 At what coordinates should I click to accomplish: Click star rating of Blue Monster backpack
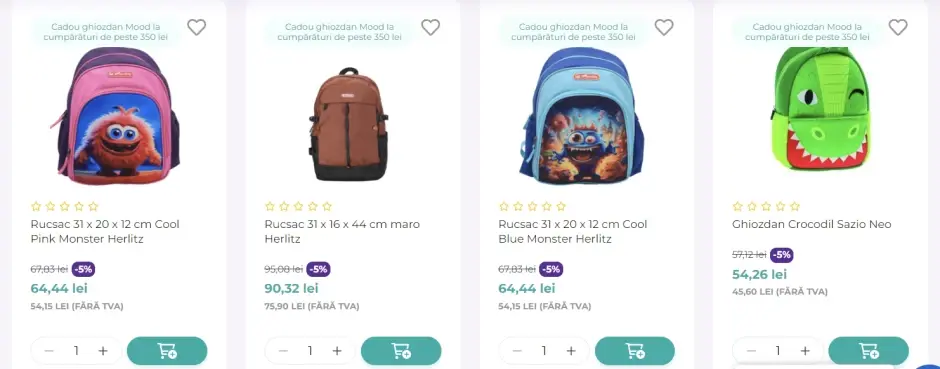532,207
